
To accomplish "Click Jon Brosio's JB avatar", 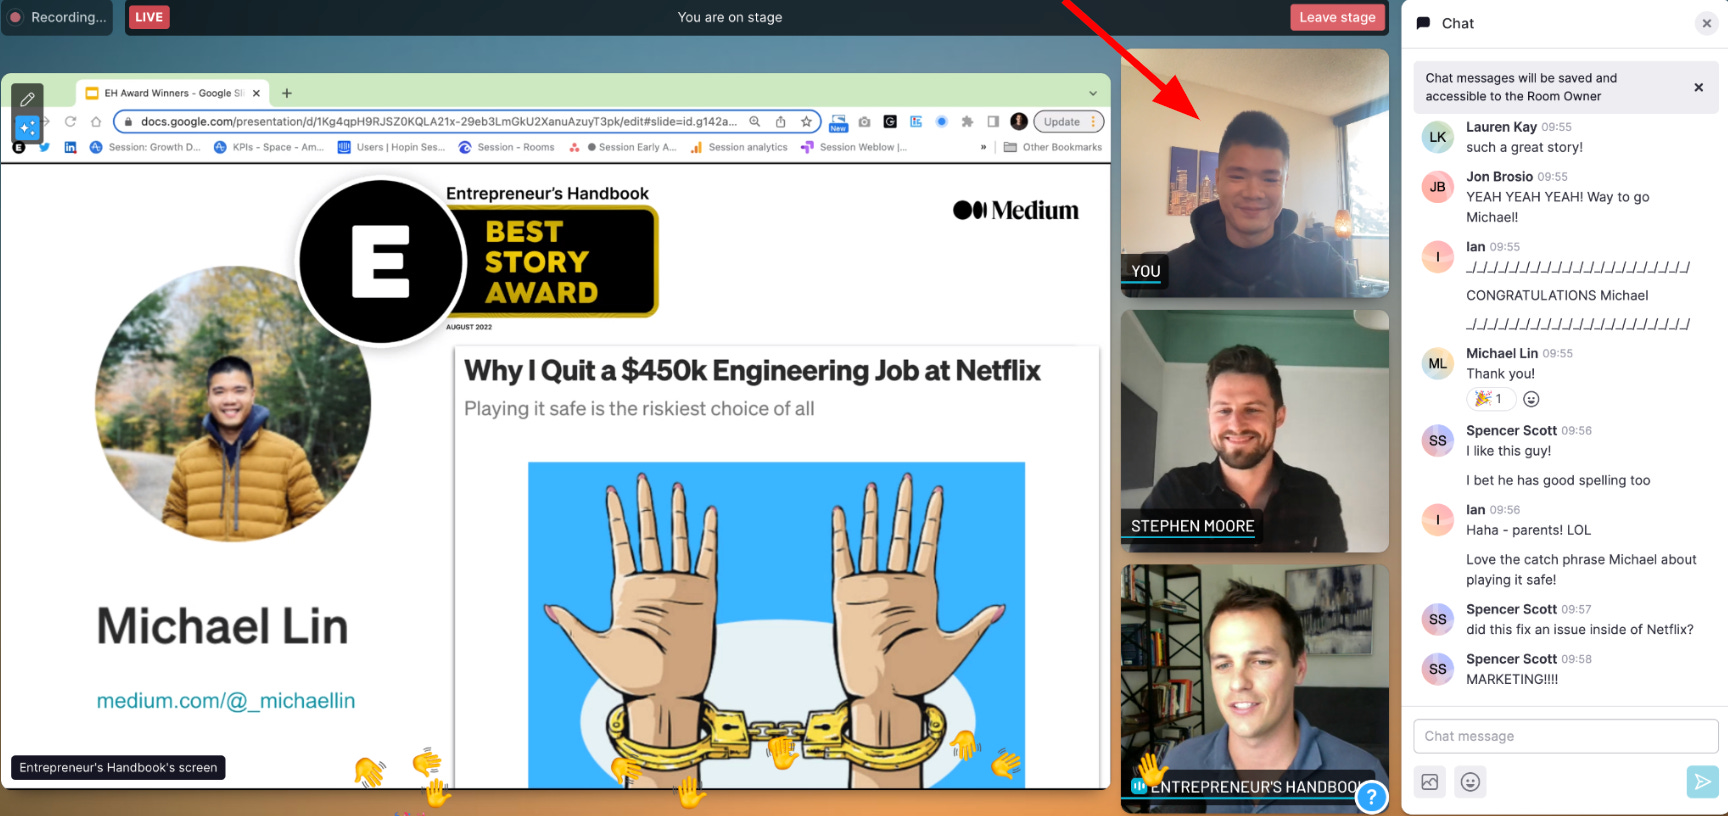I will 1437,187.
